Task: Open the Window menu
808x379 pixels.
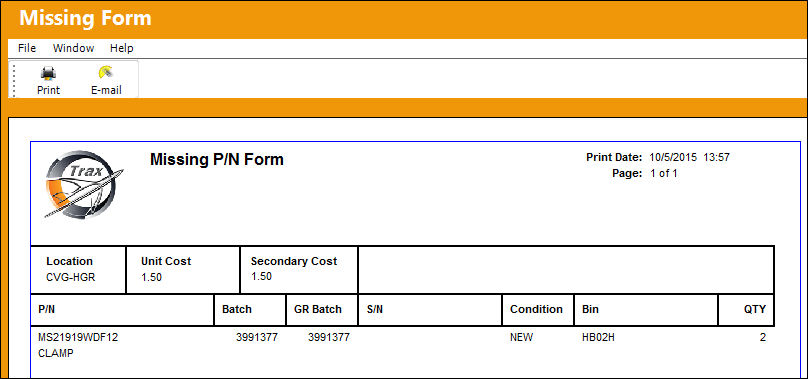Action: pos(73,48)
